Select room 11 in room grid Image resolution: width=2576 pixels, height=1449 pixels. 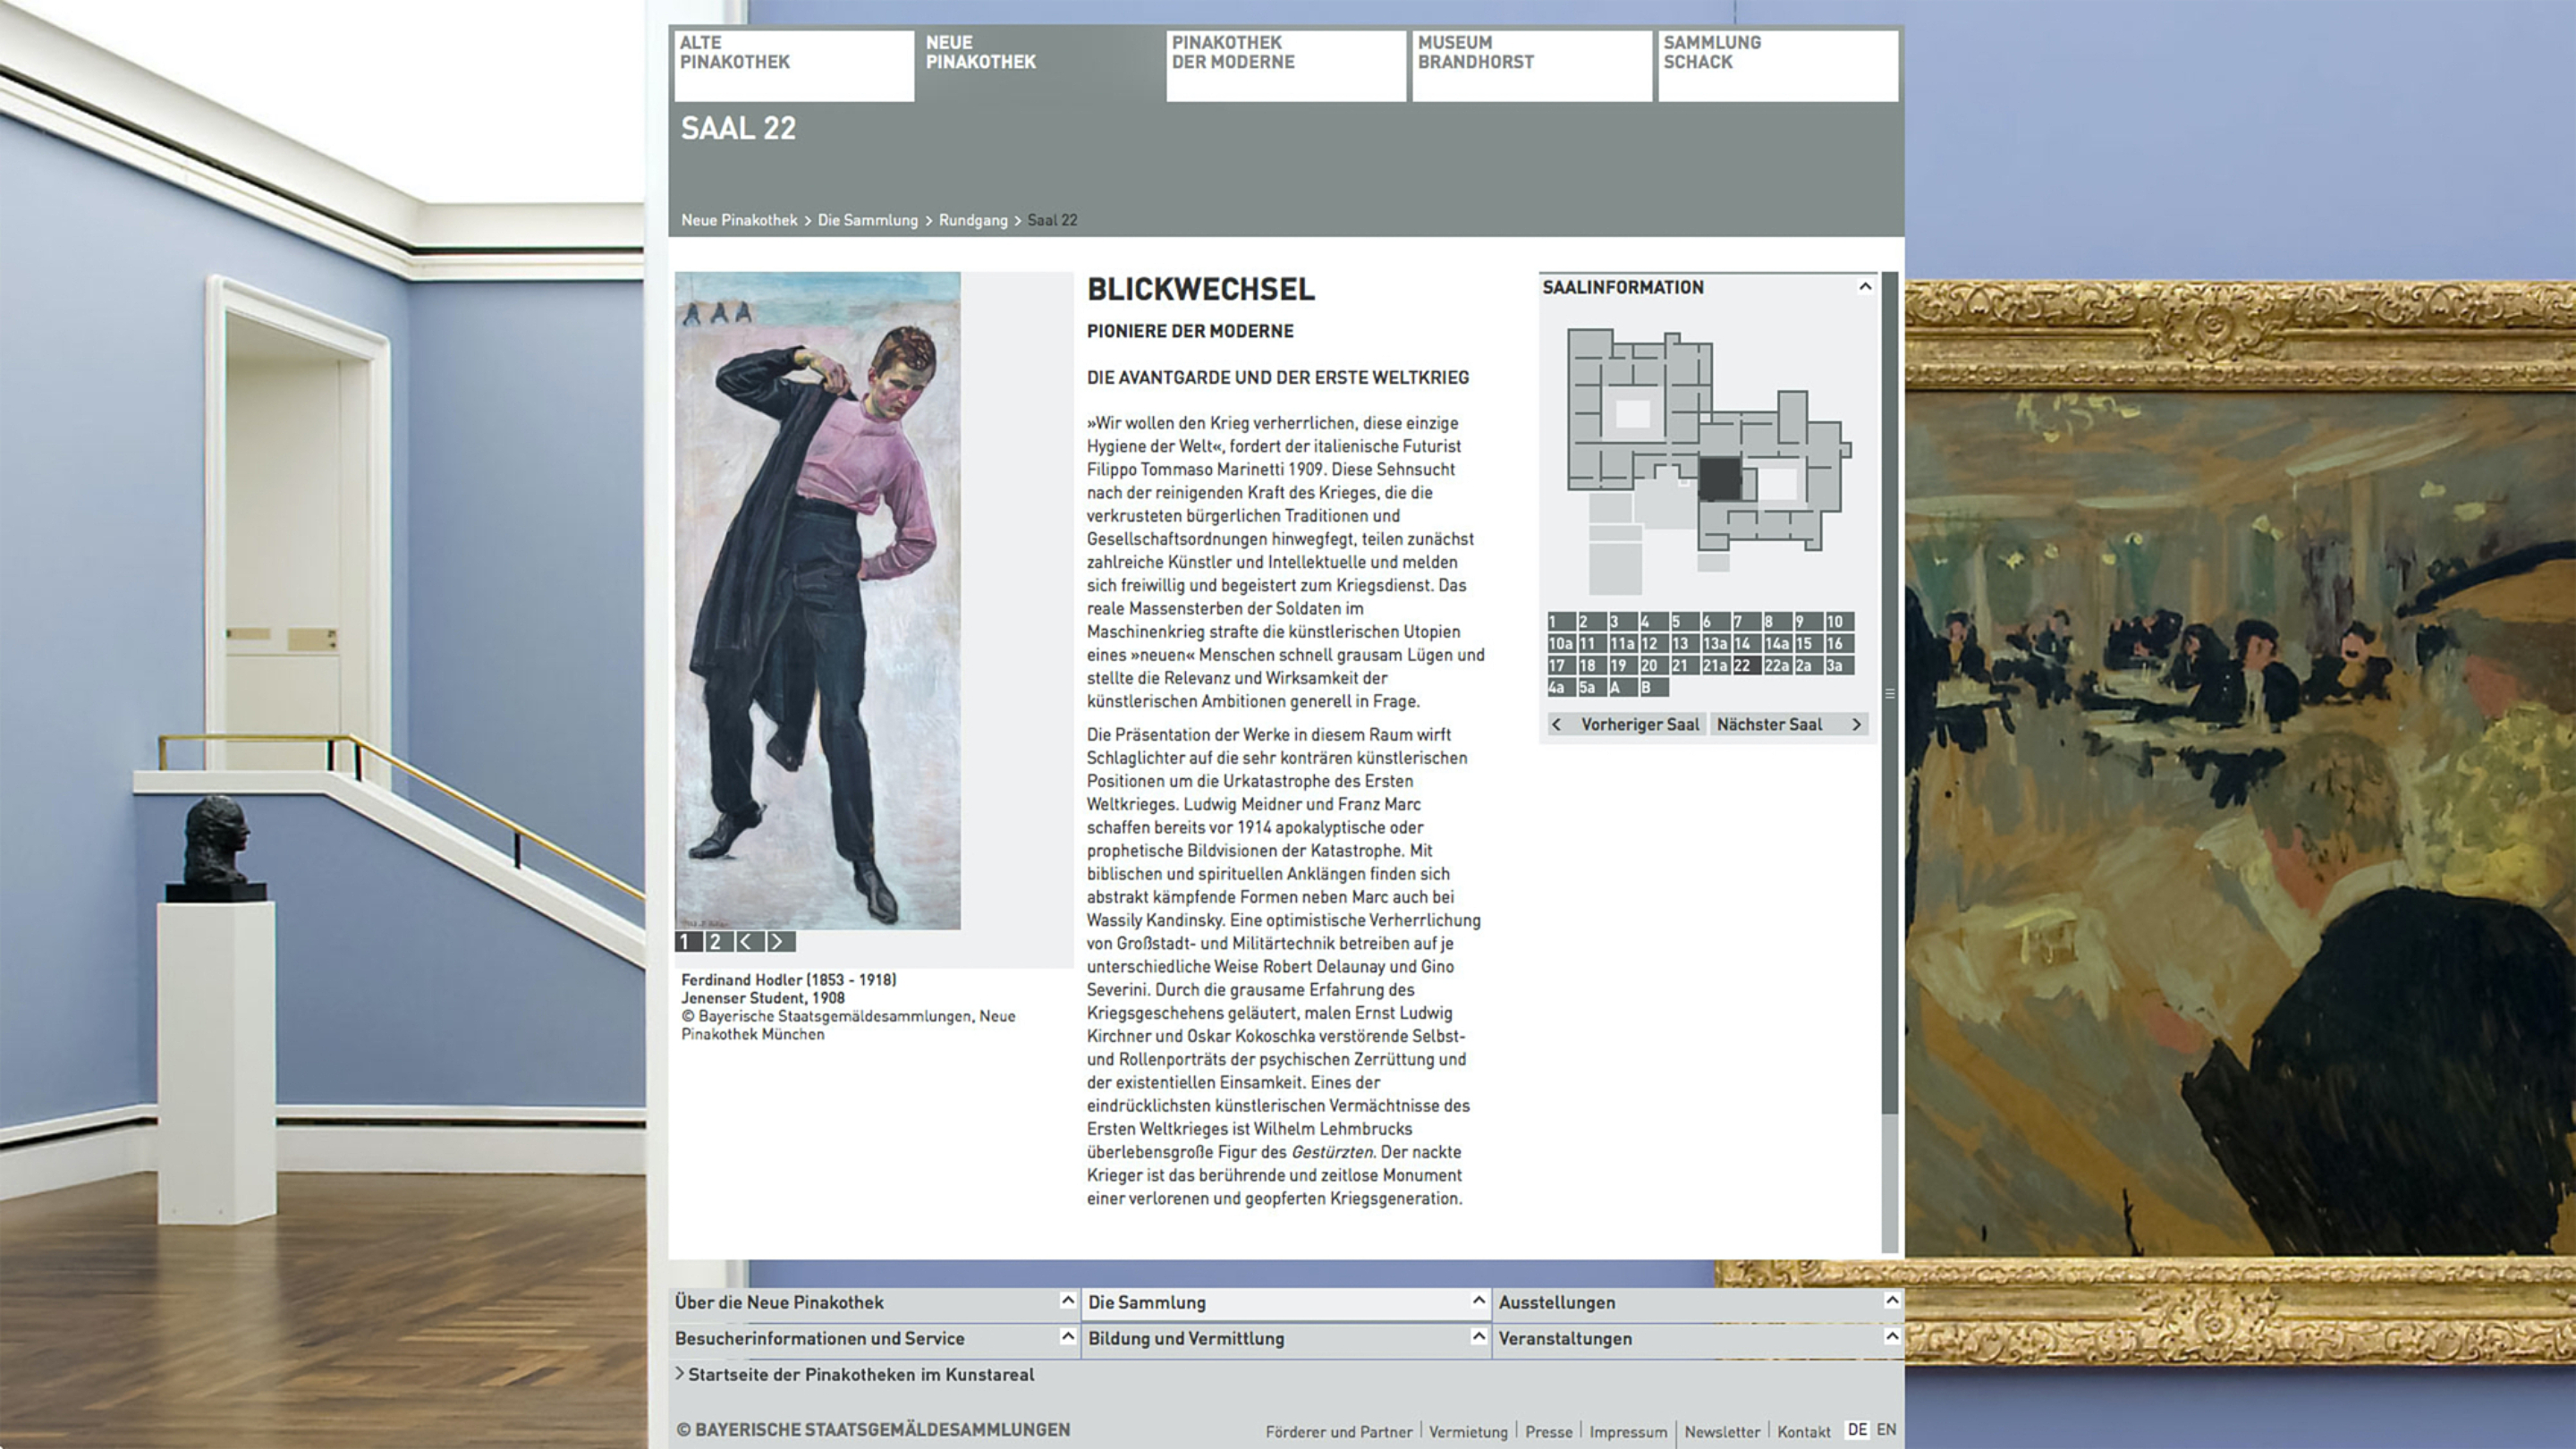point(1594,644)
